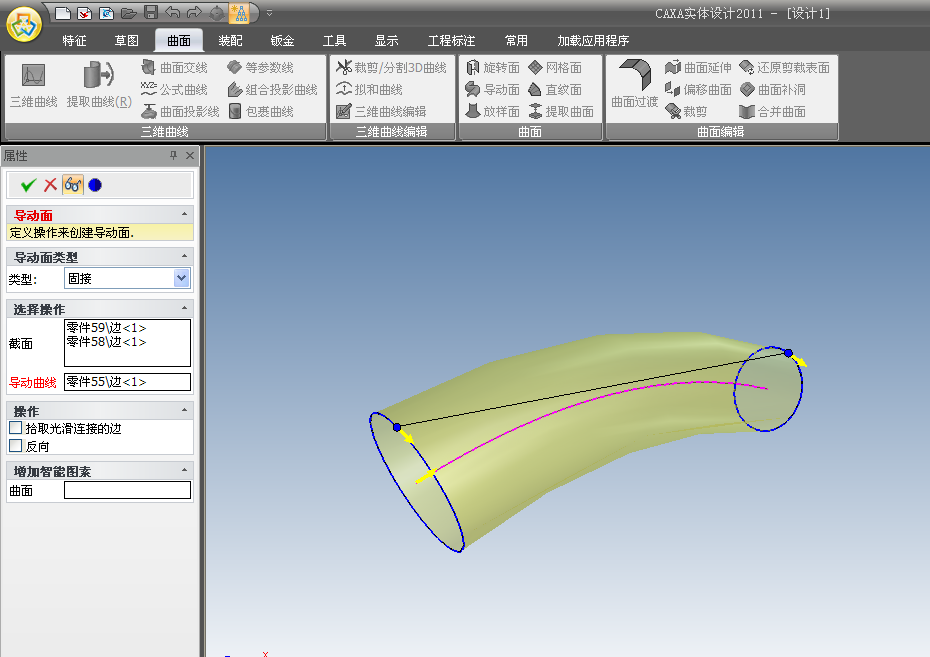
Task: Click the 公式曲线 tool
Action: pos(174,90)
